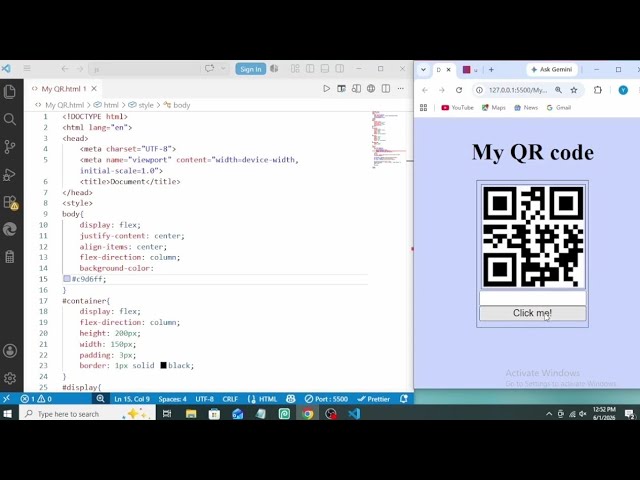Click the black color swatch on line 23
The width and height of the screenshot is (640, 480).
pyautogui.click(x=163, y=365)
